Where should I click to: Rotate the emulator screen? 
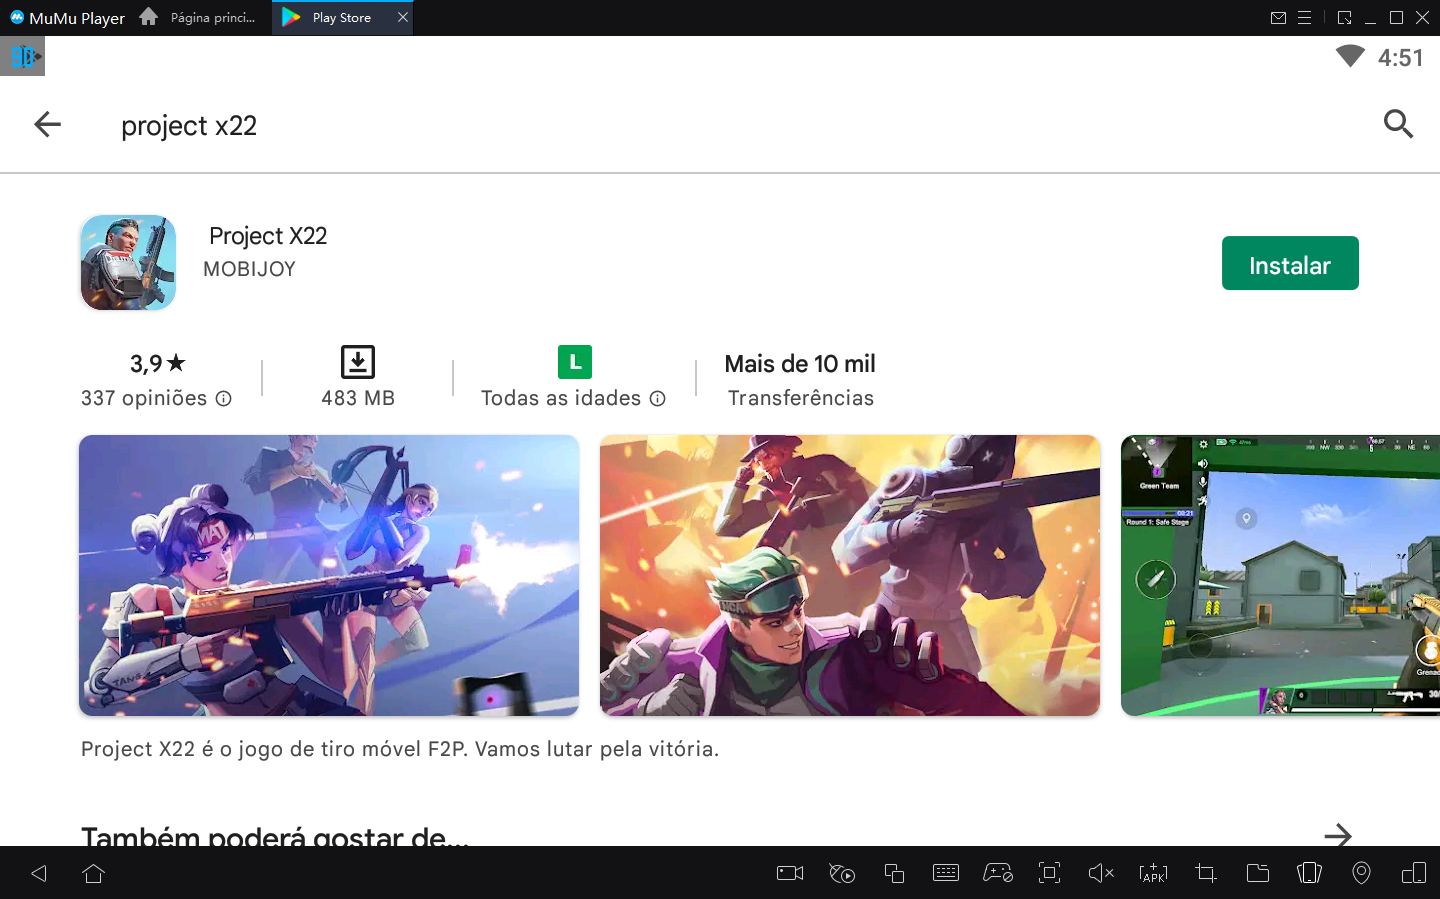[x=1413, y=872]
